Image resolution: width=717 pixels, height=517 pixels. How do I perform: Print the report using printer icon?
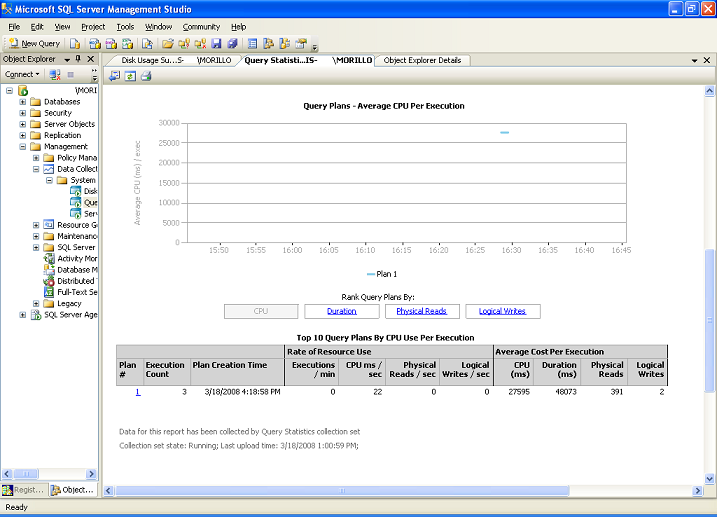coord(146,76)
